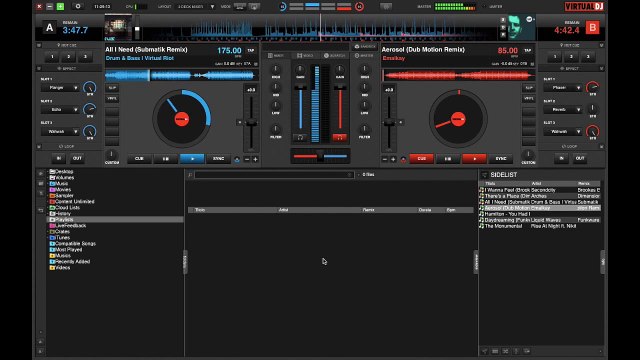
Task: Click deck B Slot 3 effect strength knob
Action: point(592,131)
